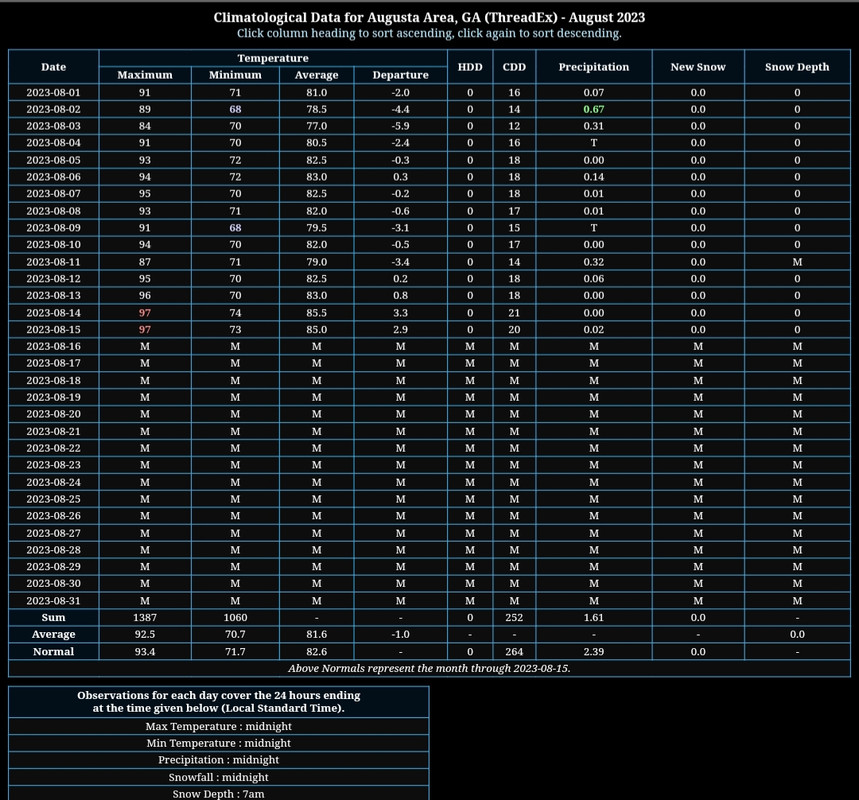Click 'Min Temperature : midnight' row
Image resolution: width=859 pixels, height=800 pixels.
(x=219, y=744)
